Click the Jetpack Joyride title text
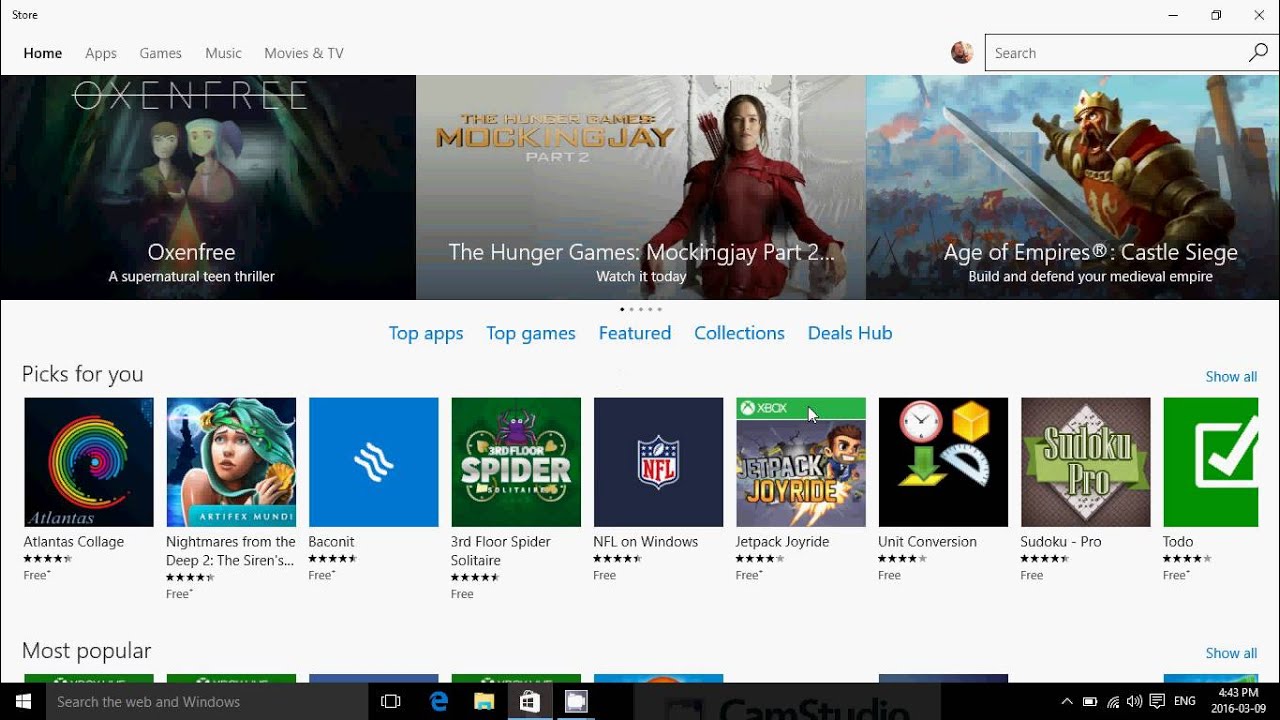Viewport: 1280px width, 720px height. pyautogui.click(x=783, y=541)
